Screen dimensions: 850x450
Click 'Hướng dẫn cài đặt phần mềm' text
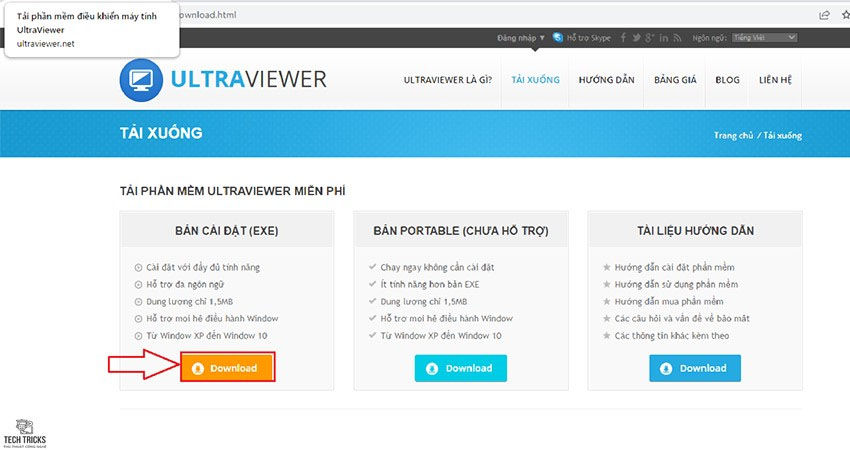[674, 267]
